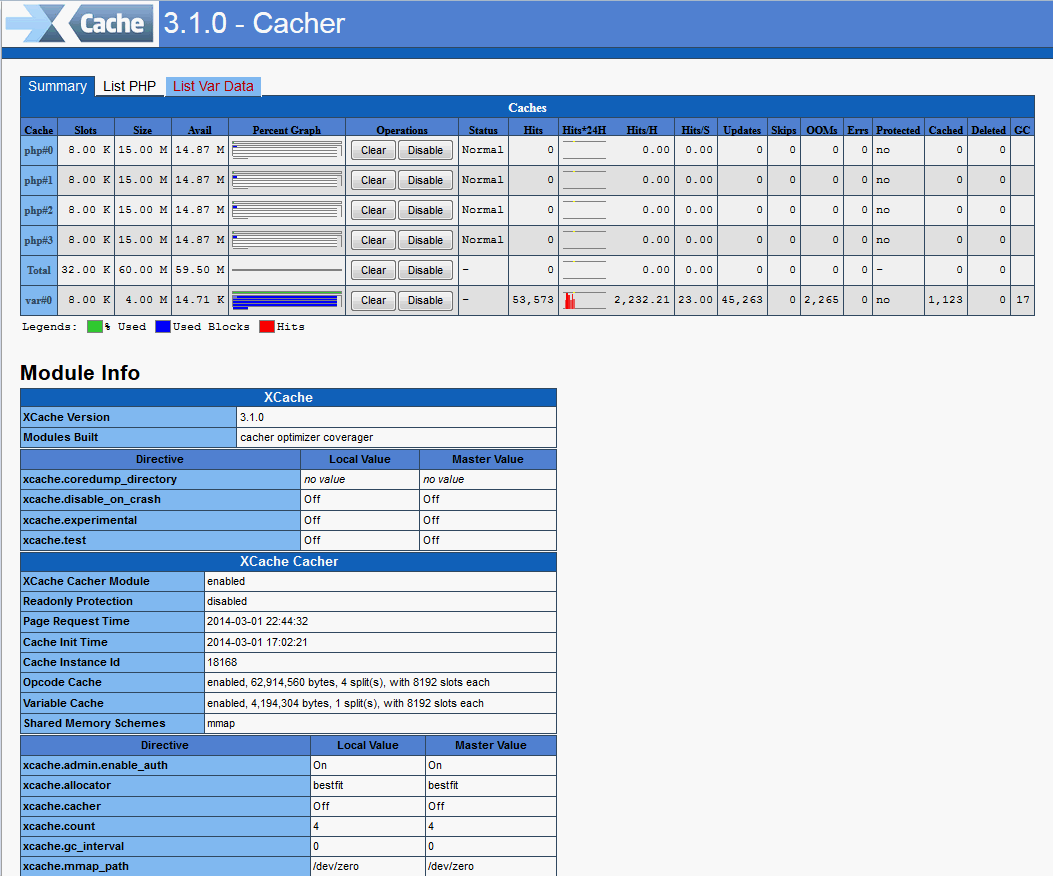Clear the php#1 cache
This screenshot has width=1053, height=876.
[x=373, y=180]
